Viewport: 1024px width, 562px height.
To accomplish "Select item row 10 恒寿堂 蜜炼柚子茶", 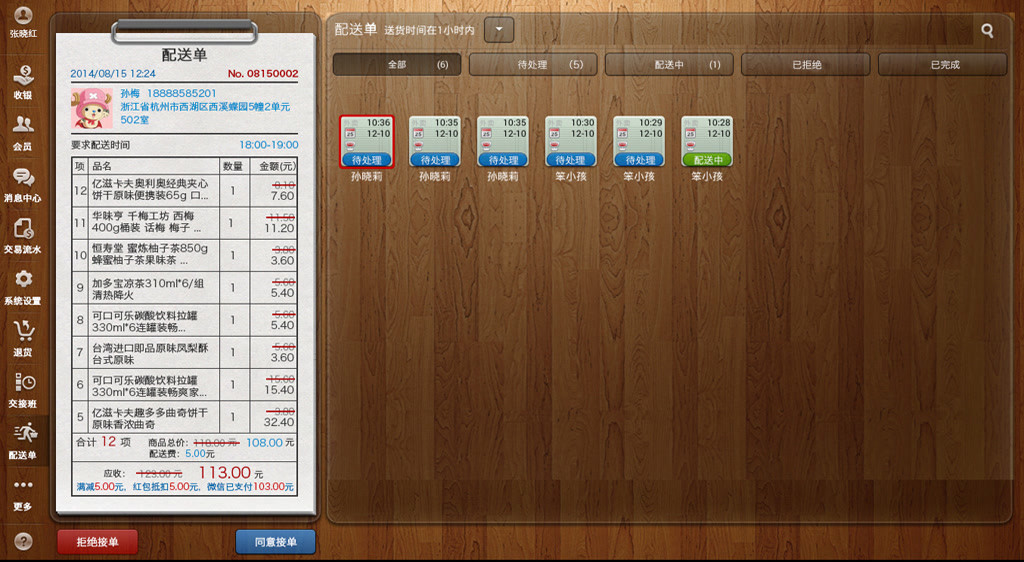I will 185,255.
